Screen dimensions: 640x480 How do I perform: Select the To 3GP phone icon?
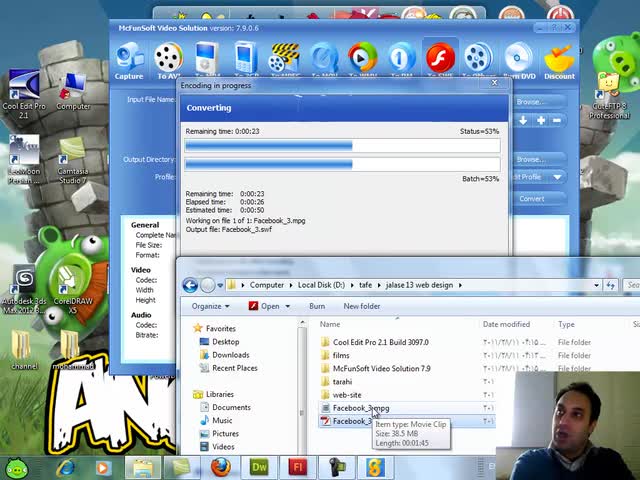coord(246,59)
